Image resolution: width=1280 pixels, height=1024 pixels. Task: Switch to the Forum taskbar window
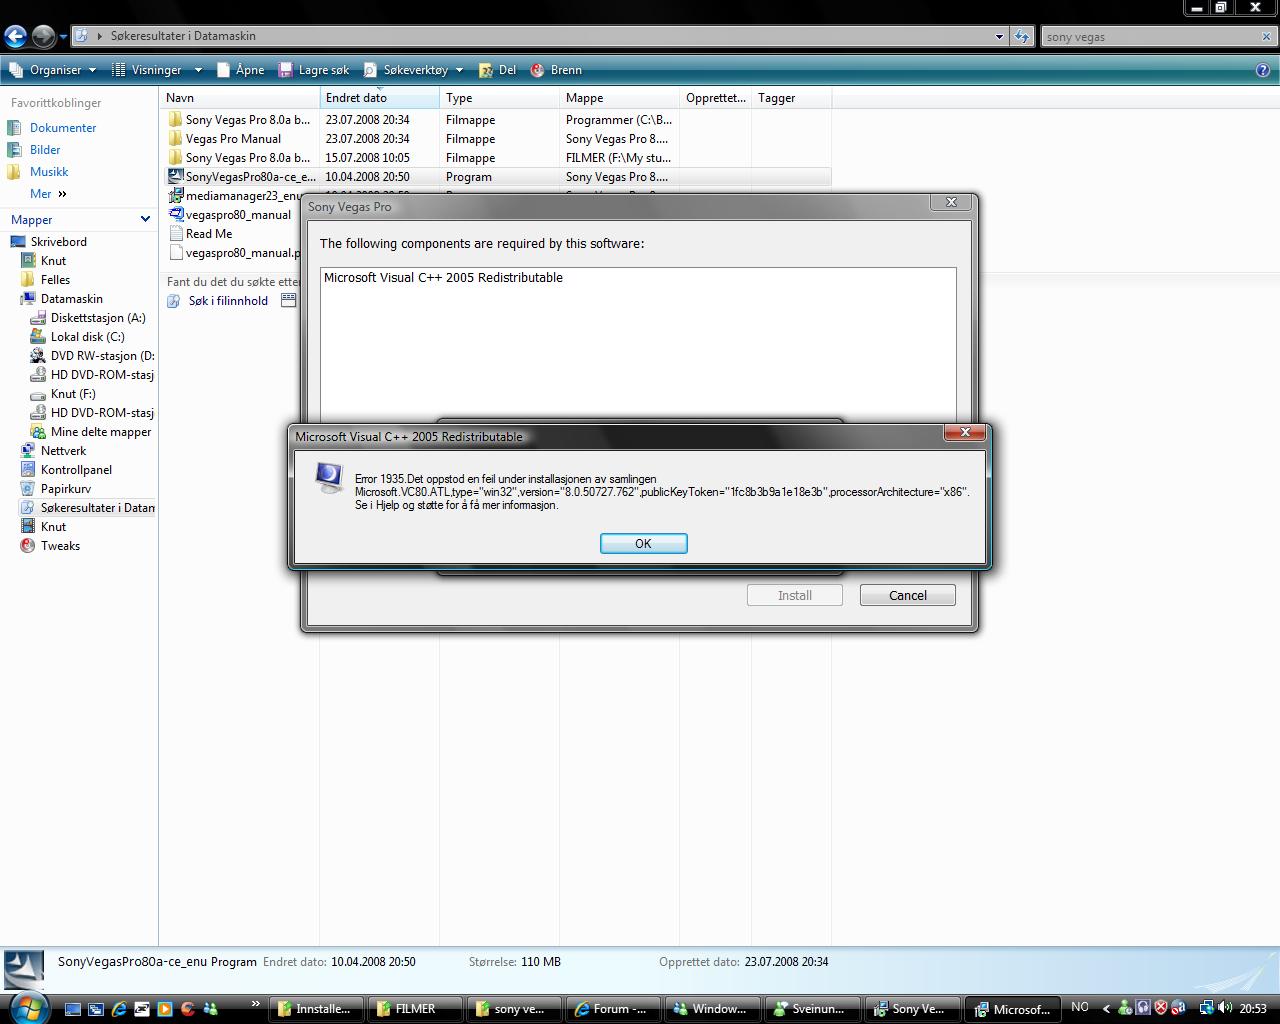(614, 1009)
